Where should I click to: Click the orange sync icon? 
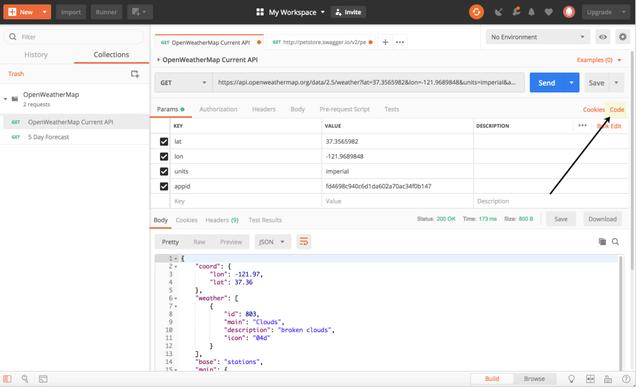pyautogui.click(x=476, y=12)
